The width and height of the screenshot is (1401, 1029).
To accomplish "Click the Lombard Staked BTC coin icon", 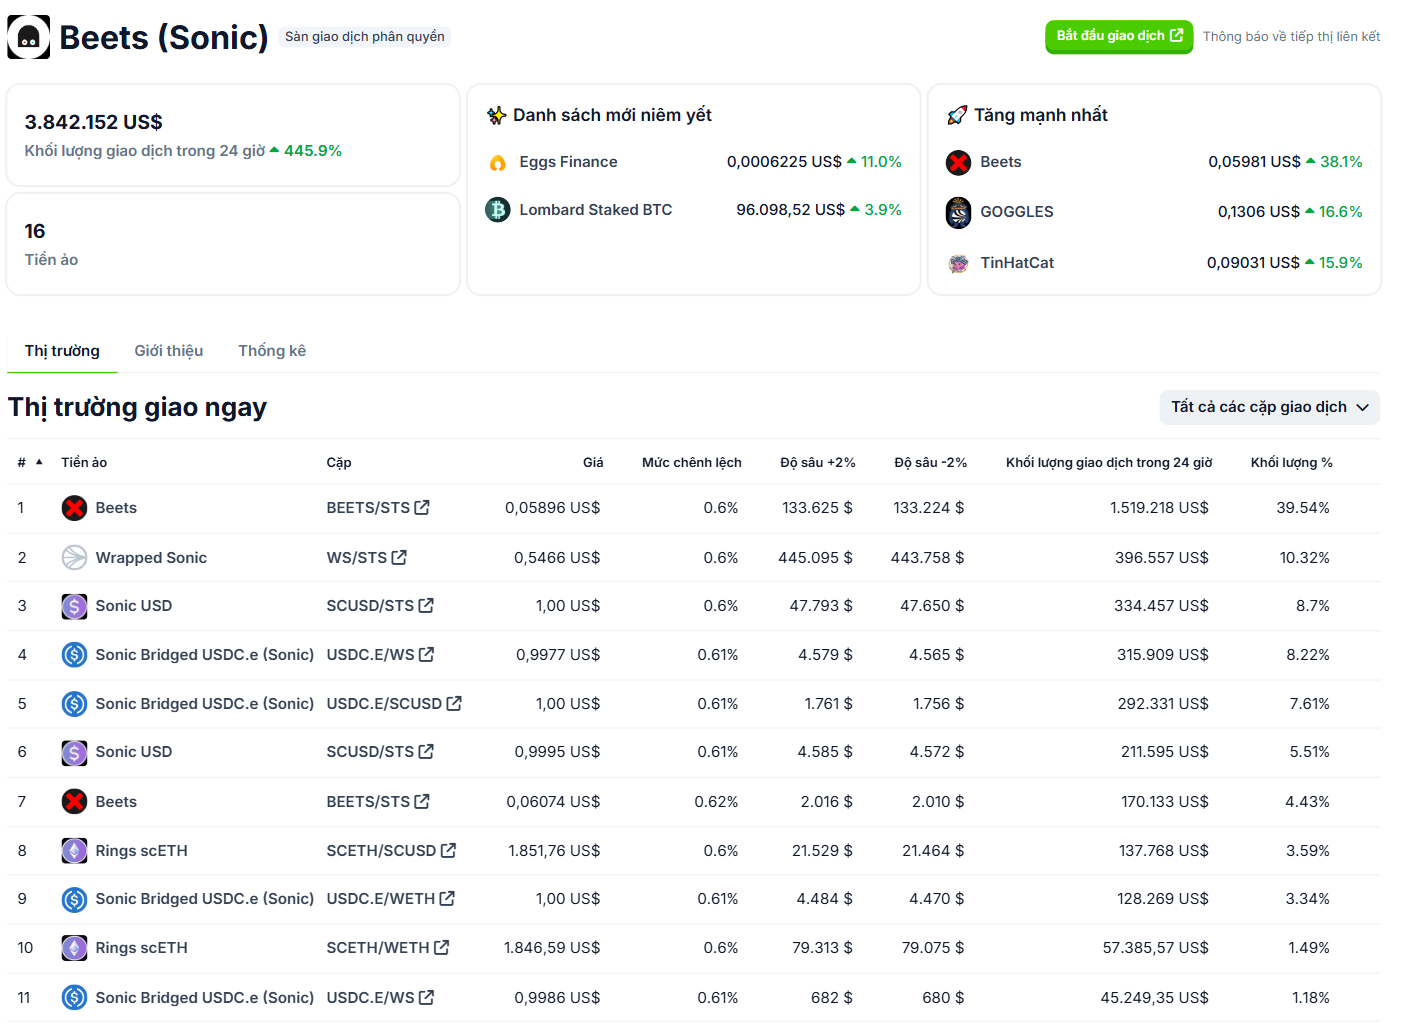I will pos(497,210).
